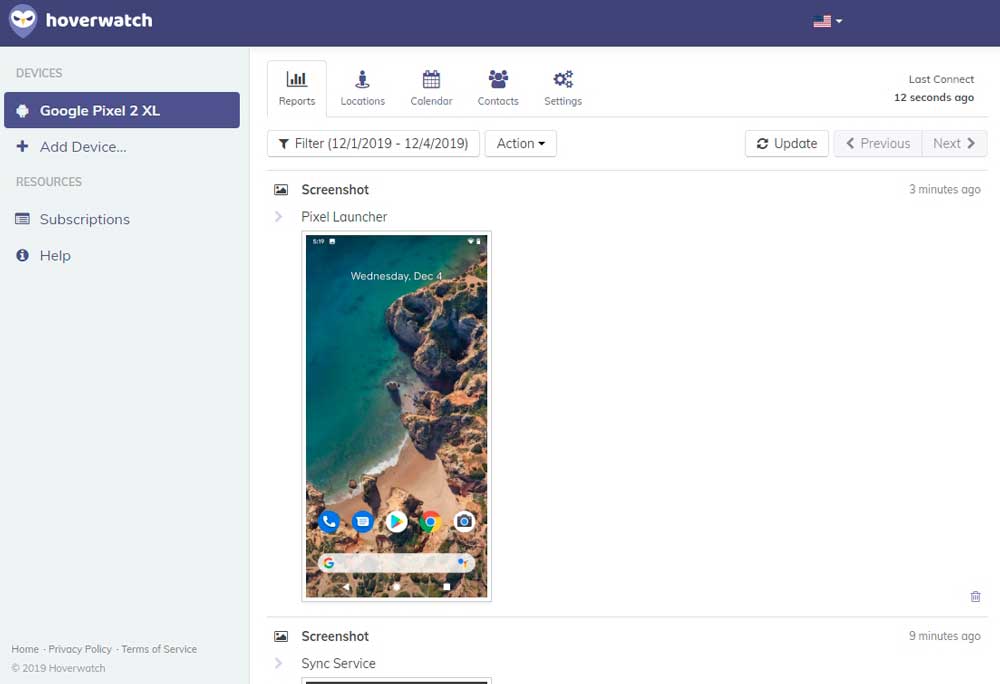Open the Subscriptions page
This screenshot has width=1000, height=684.
click(85, 219)
